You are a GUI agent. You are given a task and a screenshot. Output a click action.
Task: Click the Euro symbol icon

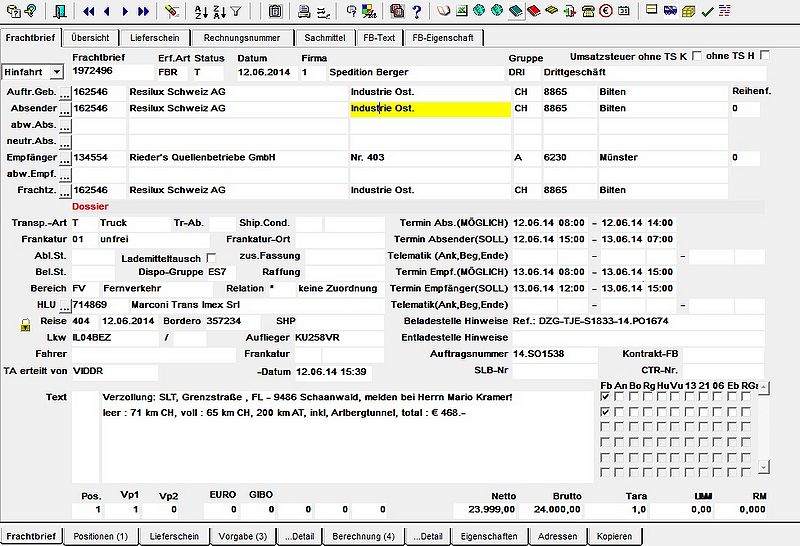point(606,10)
